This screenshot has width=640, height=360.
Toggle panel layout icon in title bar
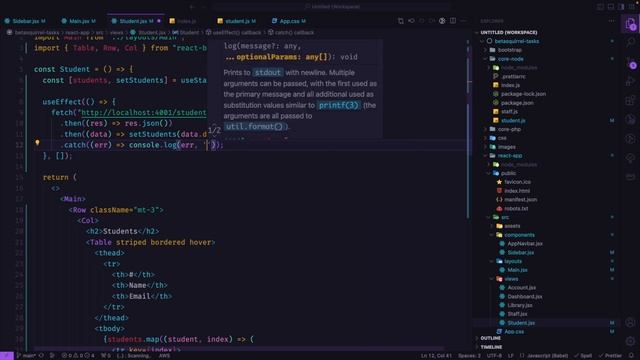pos(611,7)
